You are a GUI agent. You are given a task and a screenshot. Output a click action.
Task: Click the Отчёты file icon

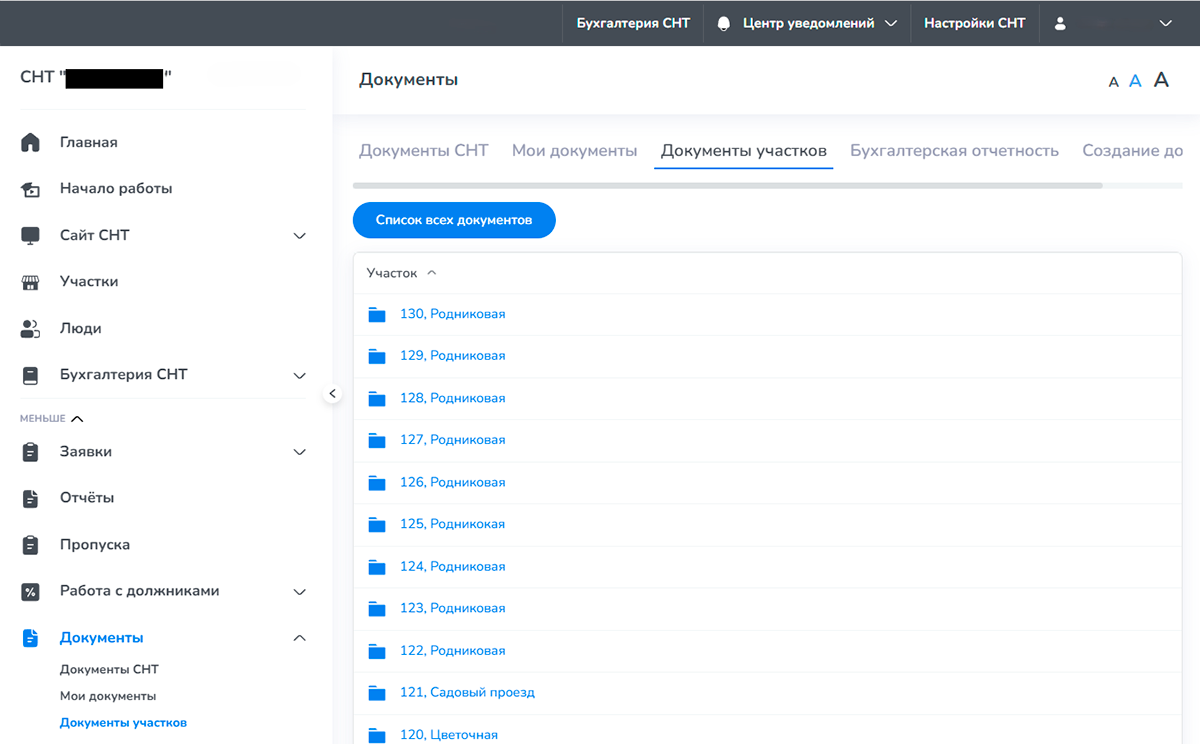pyautogui.click(x=30, y=498)
